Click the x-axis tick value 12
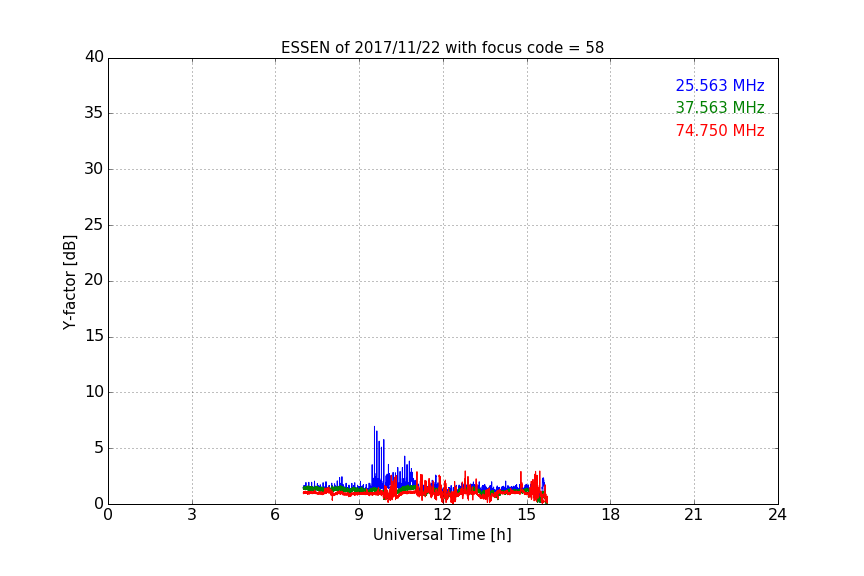The image size is (864, 576). [443, 515]
